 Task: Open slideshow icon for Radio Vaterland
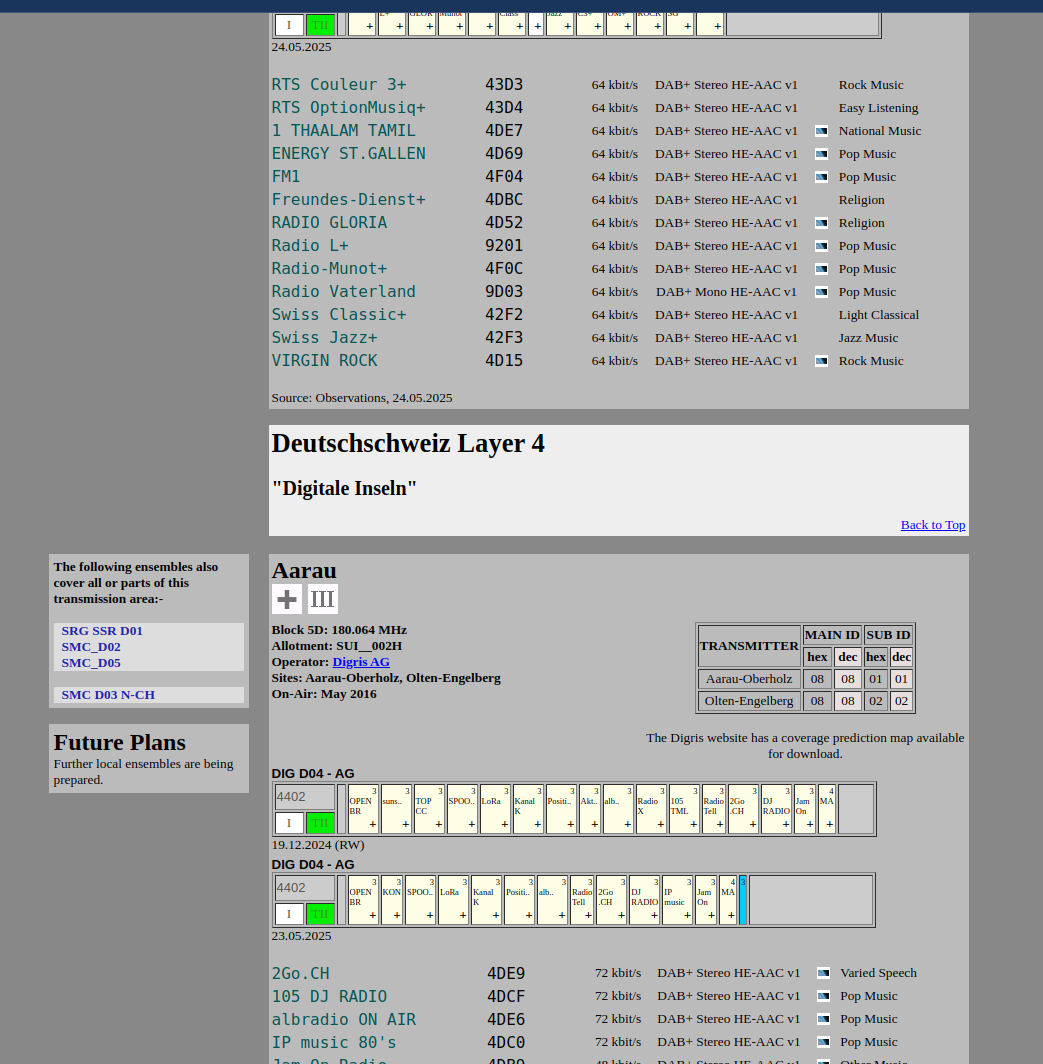pyautogui.click(x=821, y=292)
